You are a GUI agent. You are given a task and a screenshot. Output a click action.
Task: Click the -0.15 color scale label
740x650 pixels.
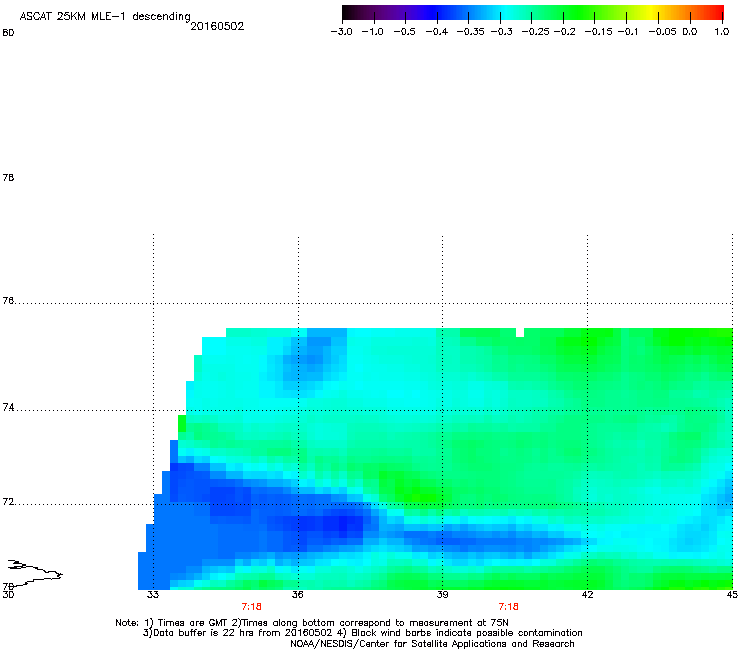tap(598, 32)
